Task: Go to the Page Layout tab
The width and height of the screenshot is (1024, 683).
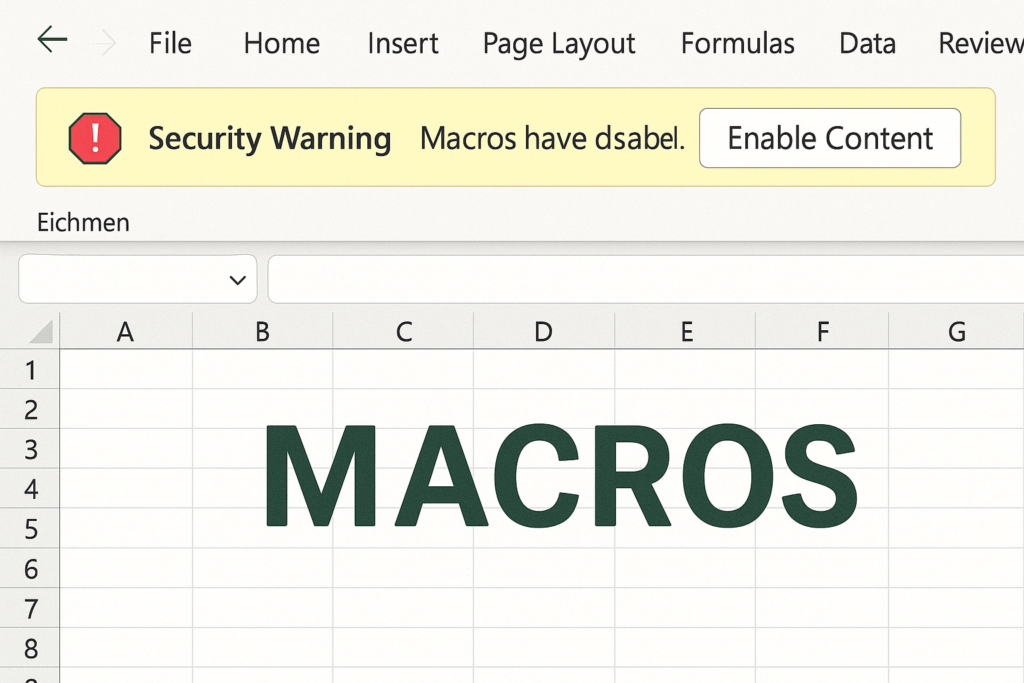Action: [x=559, y=44]
